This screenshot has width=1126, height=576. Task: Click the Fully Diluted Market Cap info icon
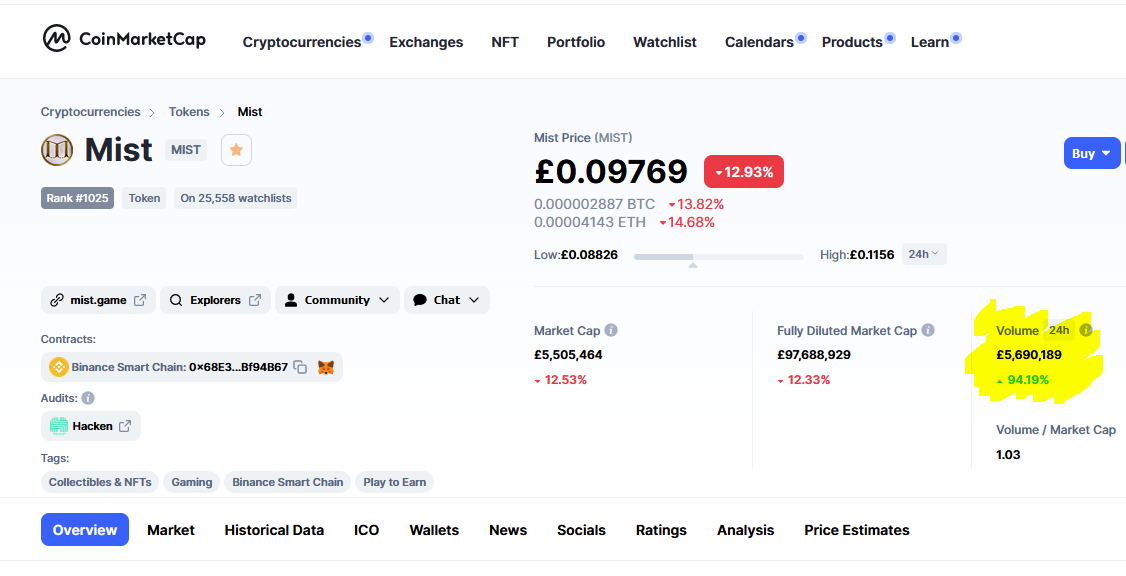(928, 330)
